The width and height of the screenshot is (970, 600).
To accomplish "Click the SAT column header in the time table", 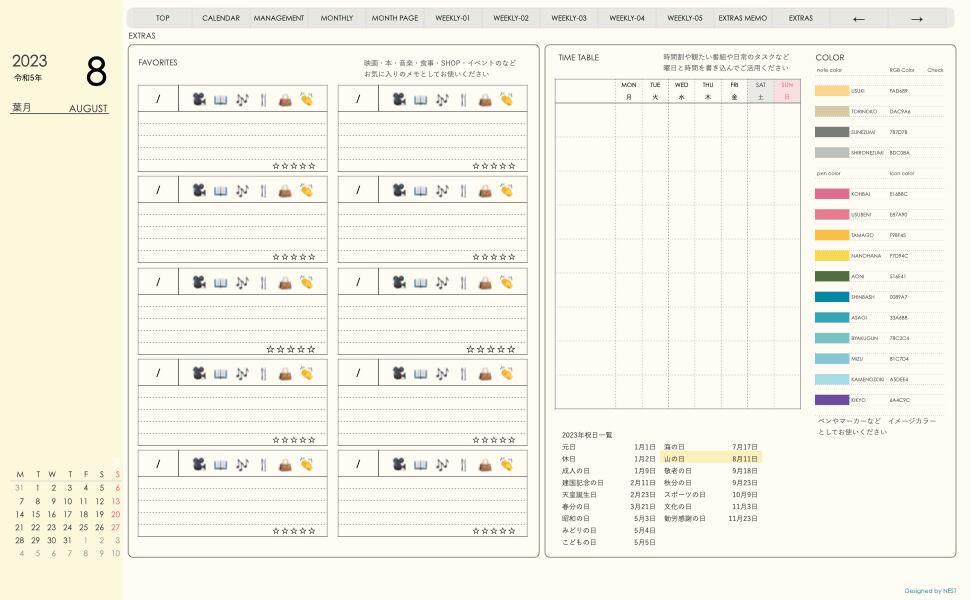I will point(760,91).
